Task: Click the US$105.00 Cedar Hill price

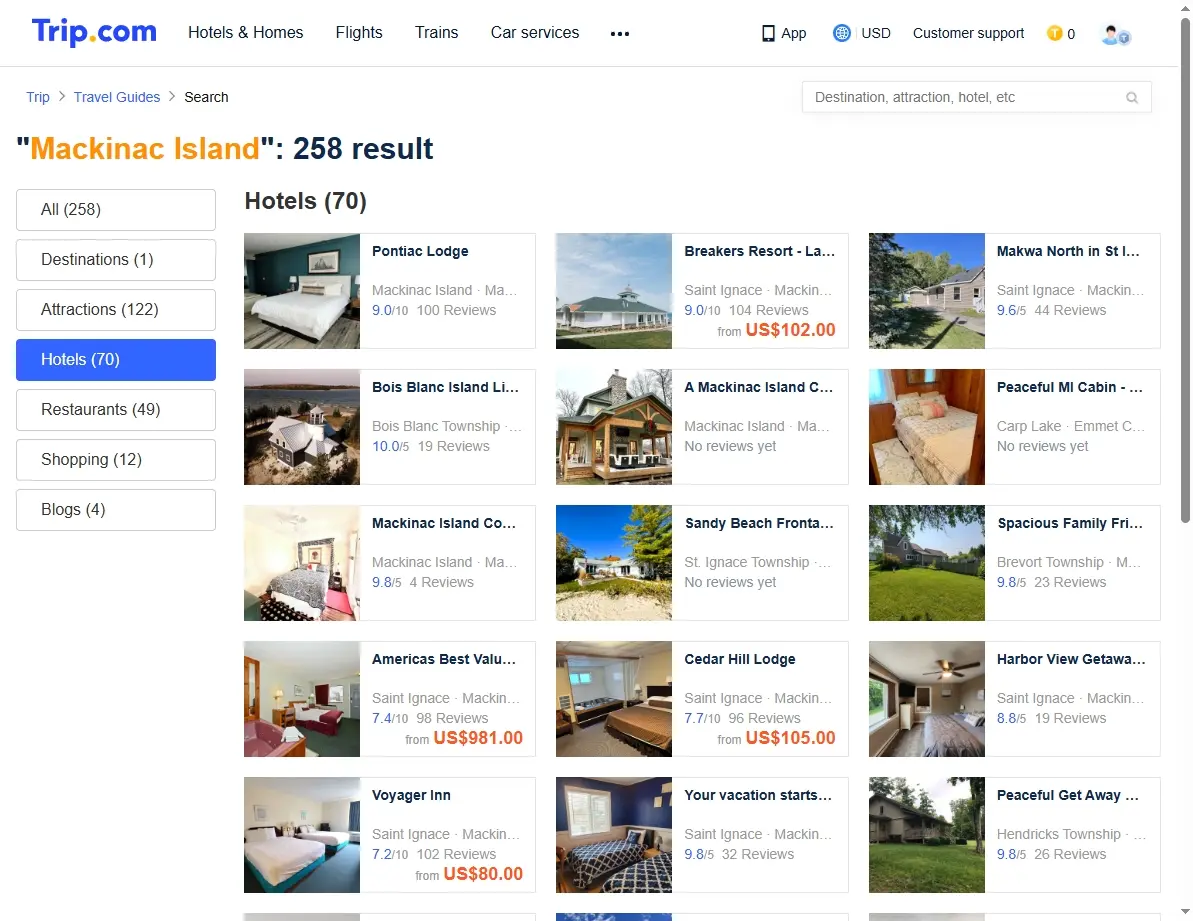Action: click(x=791, y=738)
